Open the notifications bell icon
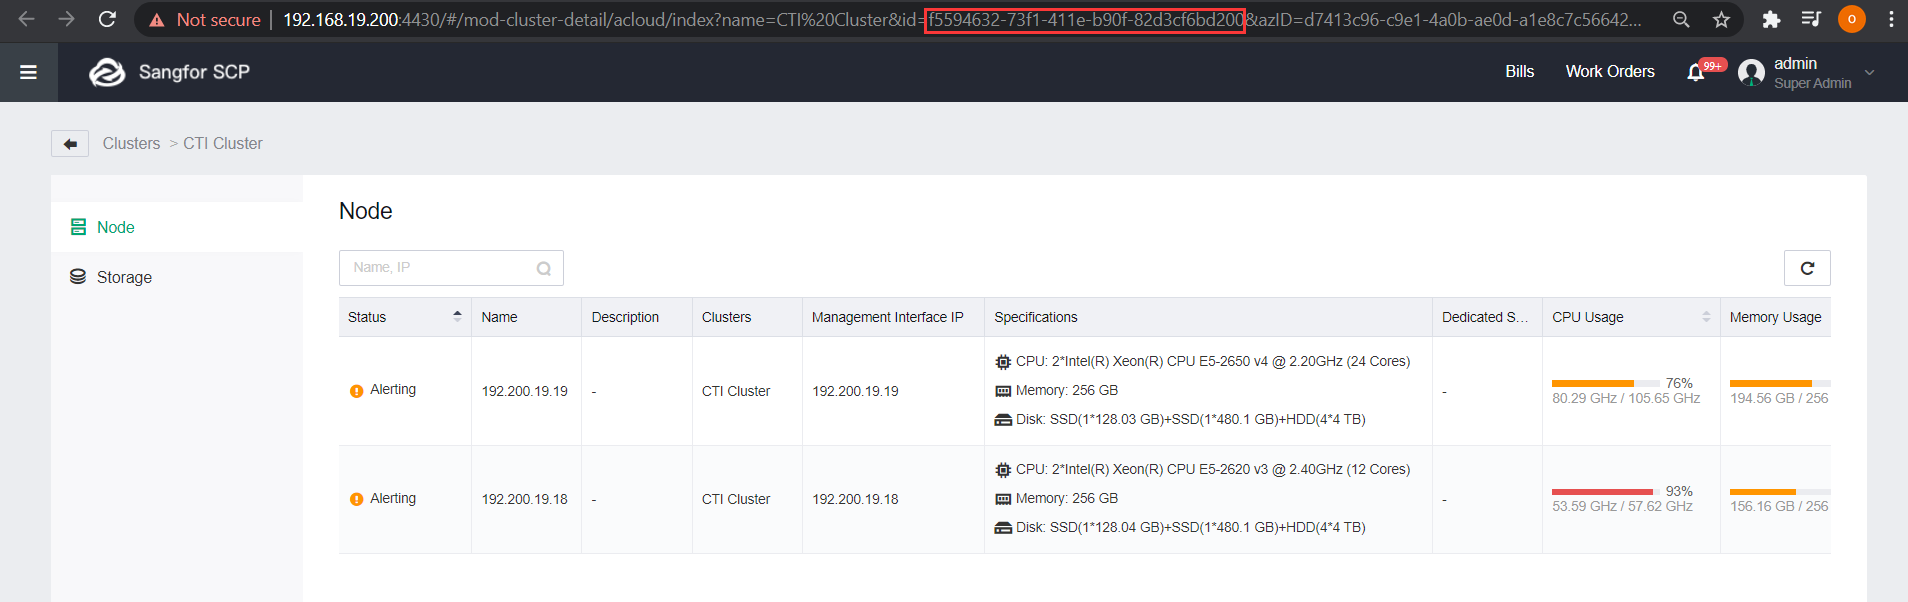Image resolution: width=1908 pixels, height=602 pixels. pyautogui.click(x=1696, y=72)
